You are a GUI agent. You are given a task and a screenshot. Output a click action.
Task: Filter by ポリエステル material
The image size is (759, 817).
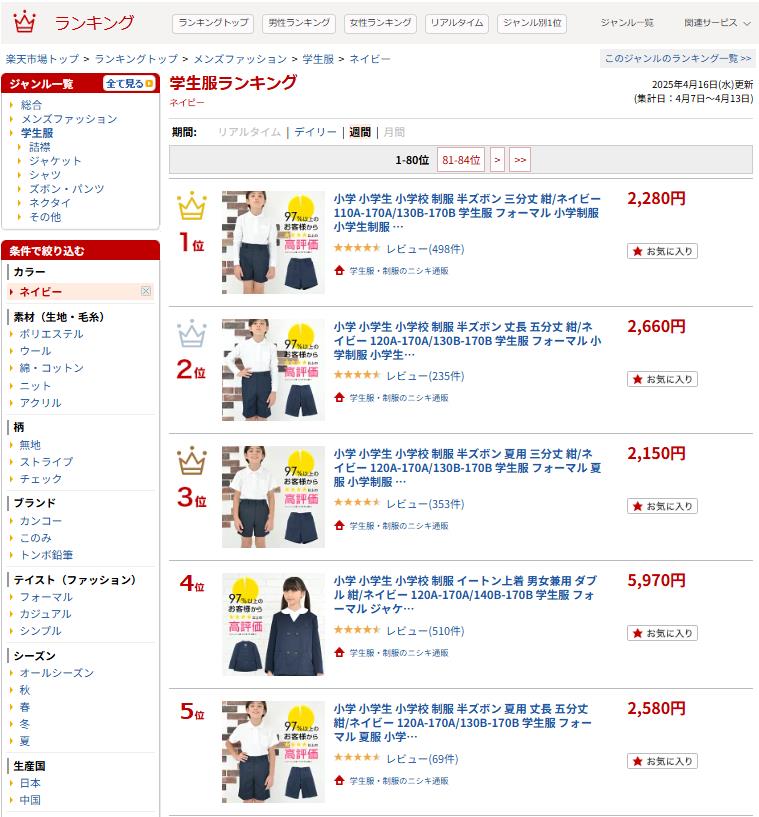[x=51, y=334]
